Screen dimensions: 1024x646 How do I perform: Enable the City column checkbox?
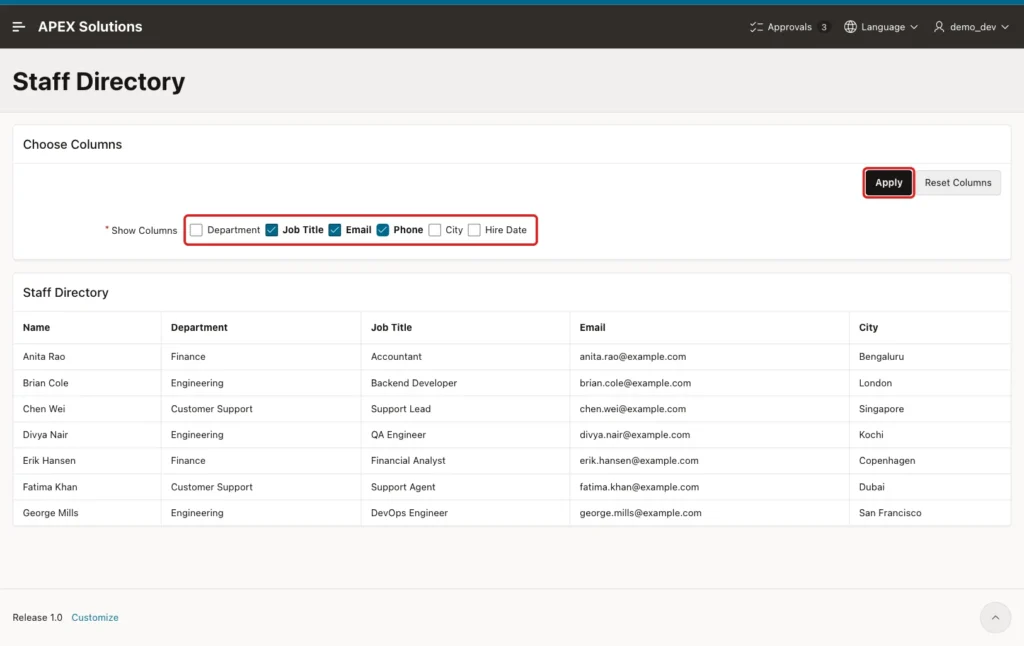click(x=435, y=230)
